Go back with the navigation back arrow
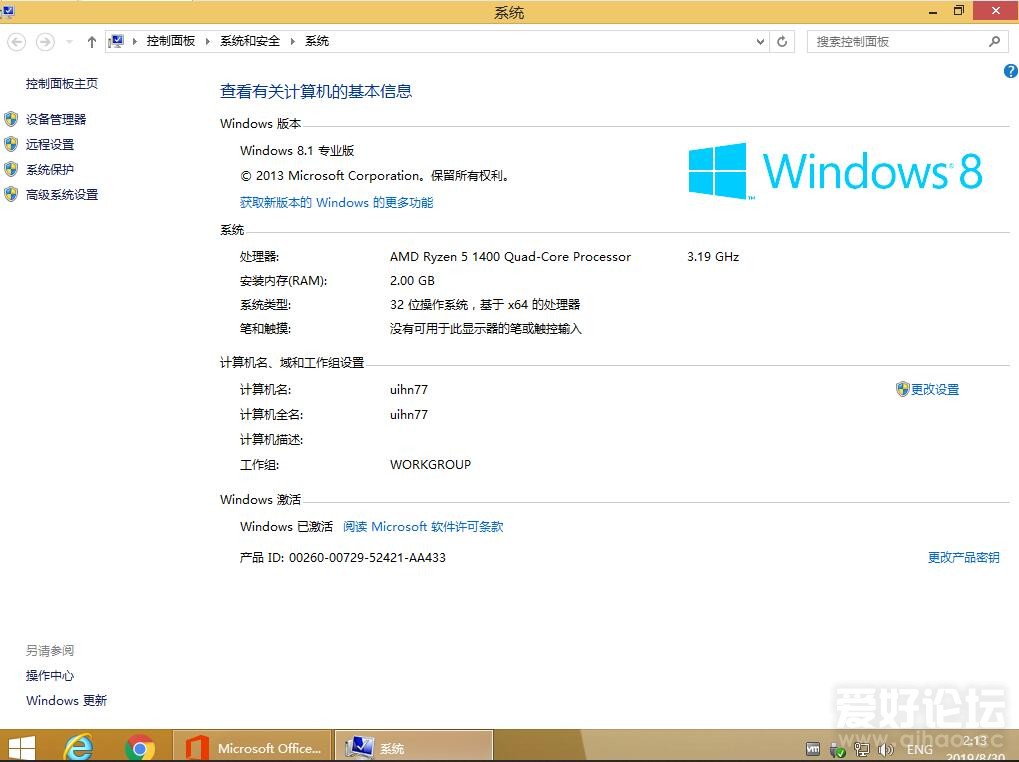Viewport: 1019px width, 762px height. pyautogui.click(x=16, y=42)
